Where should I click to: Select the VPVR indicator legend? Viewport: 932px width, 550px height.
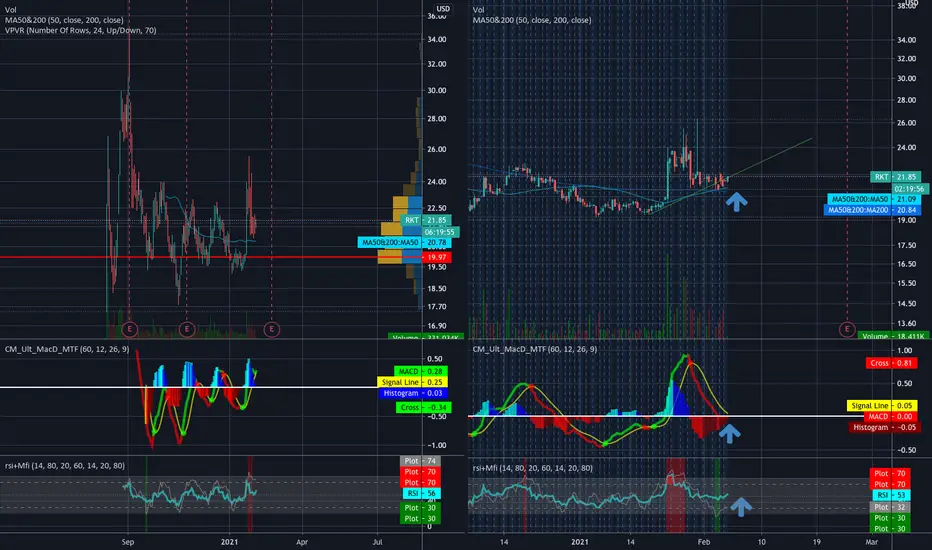[x=81, y=30]
